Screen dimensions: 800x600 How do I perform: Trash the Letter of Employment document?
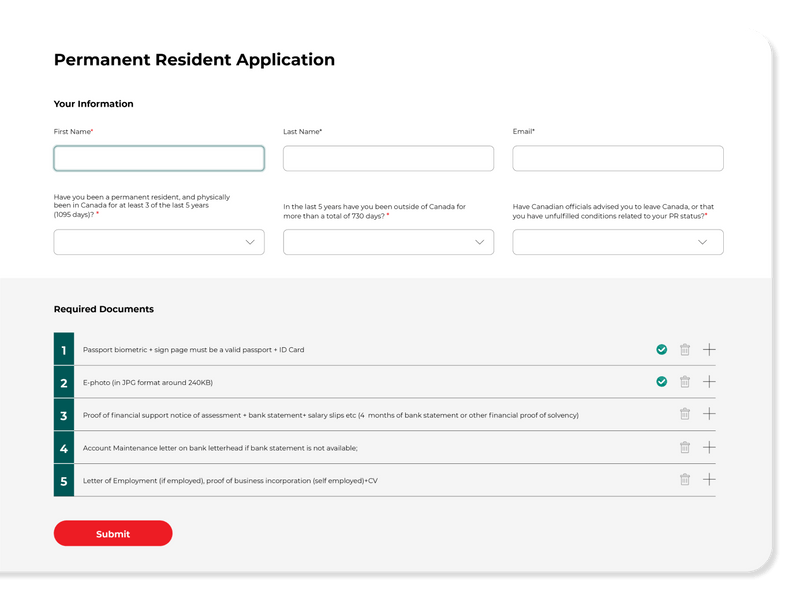(685, 480)
